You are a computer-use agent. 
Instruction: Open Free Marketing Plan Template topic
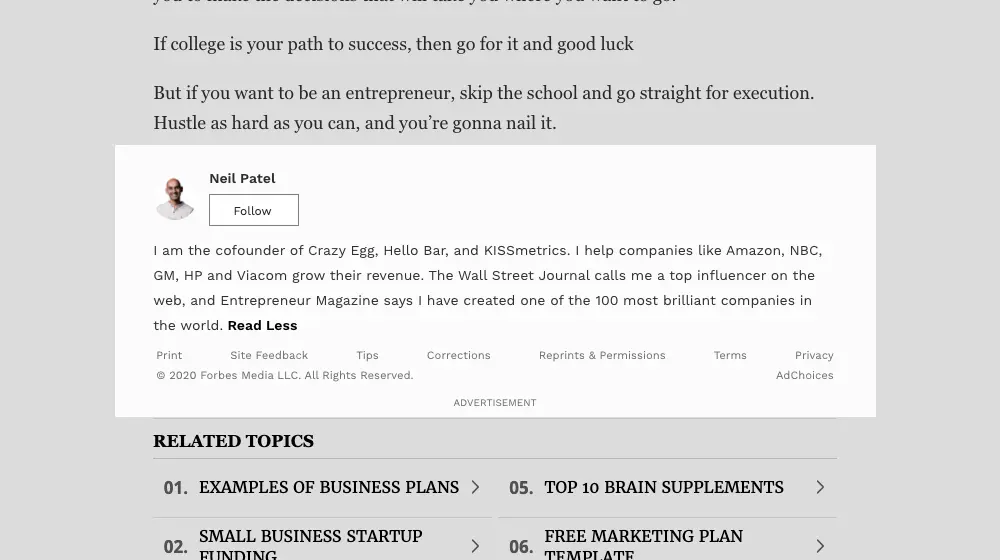click(643, 545)
